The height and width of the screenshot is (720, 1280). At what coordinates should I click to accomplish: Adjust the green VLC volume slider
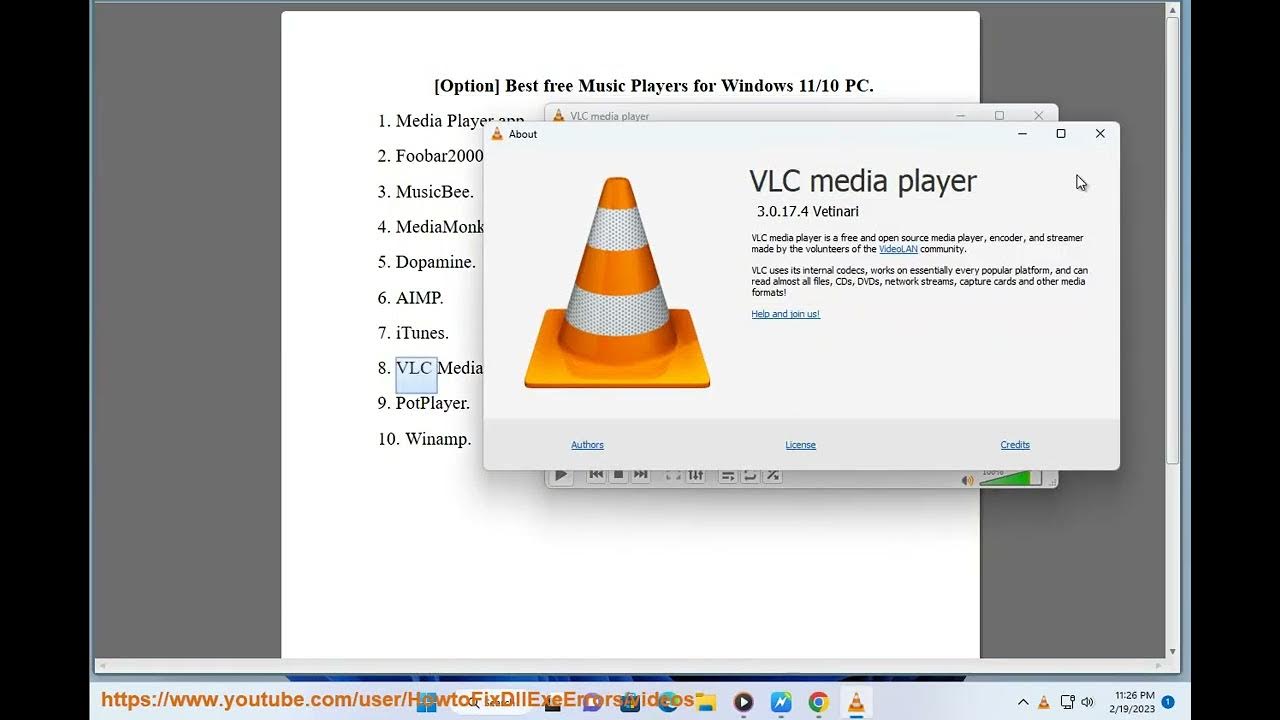(x=1010, y=479)
